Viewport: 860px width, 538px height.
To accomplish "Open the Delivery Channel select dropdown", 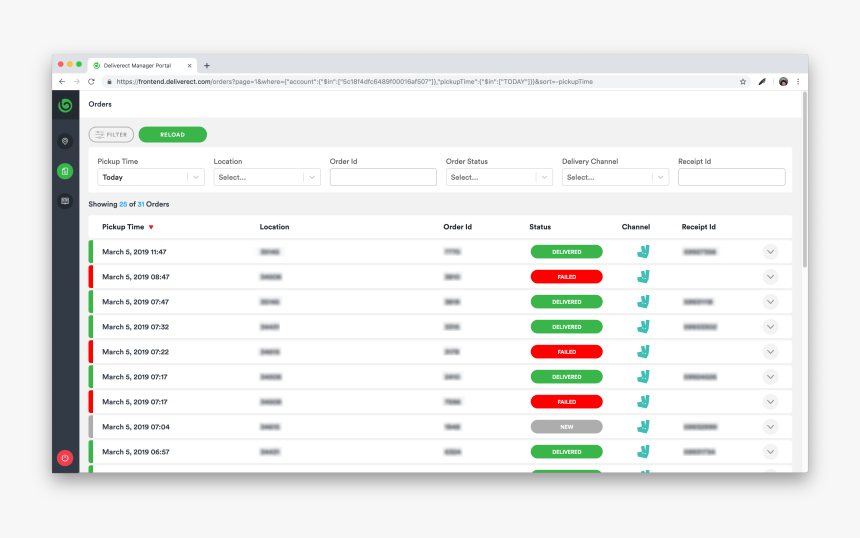I will (615, 177).
